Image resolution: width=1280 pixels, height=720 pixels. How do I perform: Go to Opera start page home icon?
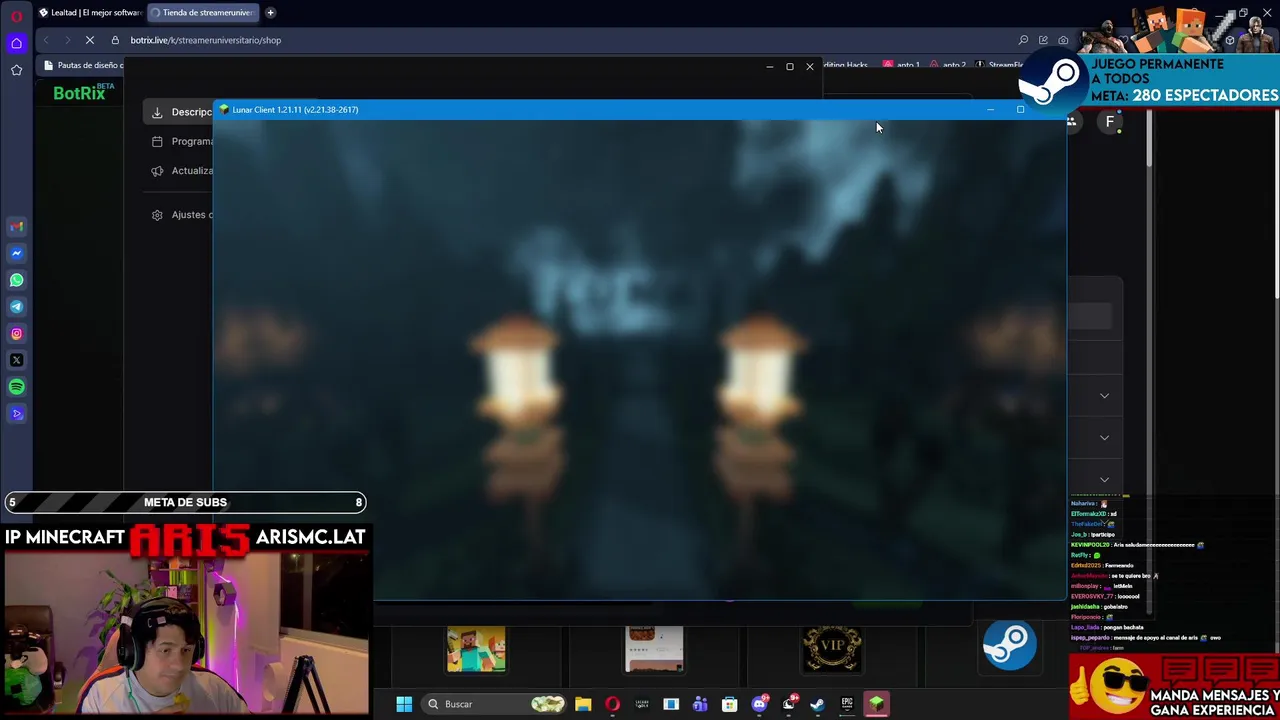coord(16,43)
